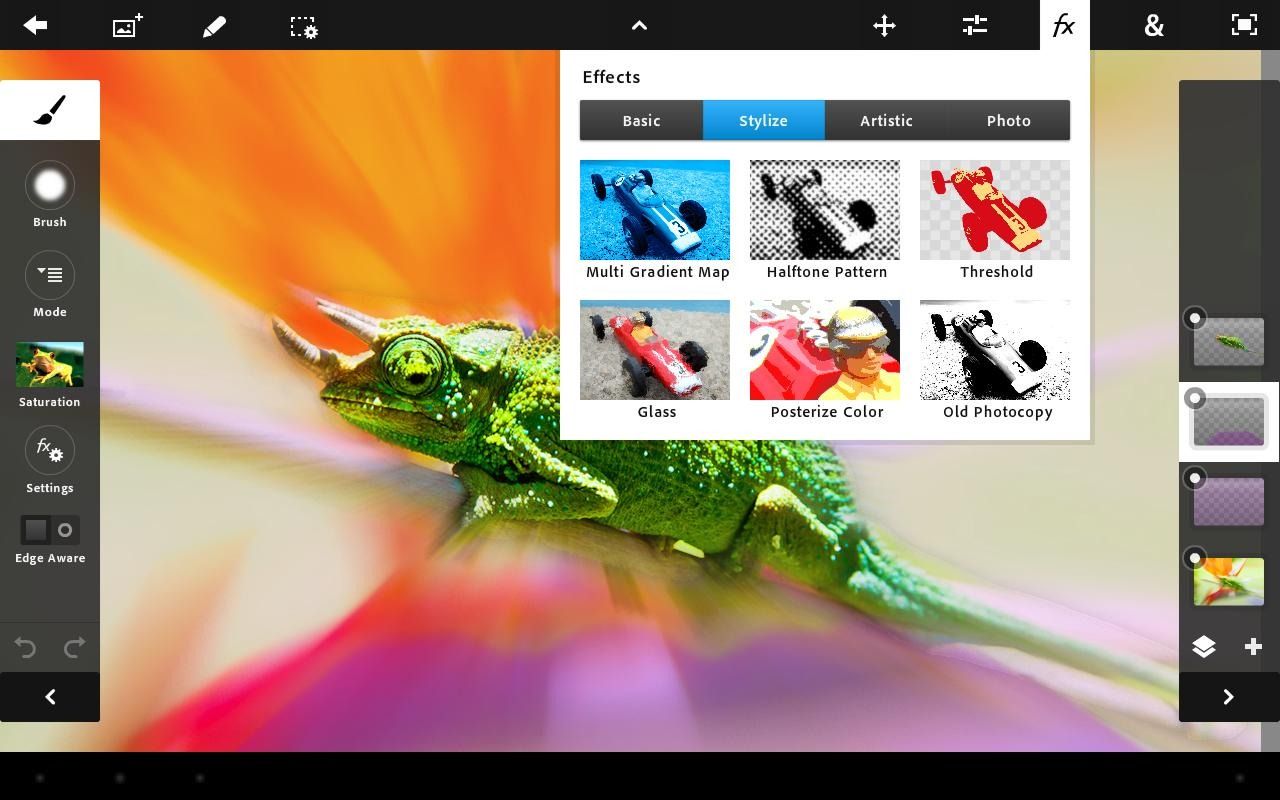Click the Add image icon in toolbar

point(125,26)
